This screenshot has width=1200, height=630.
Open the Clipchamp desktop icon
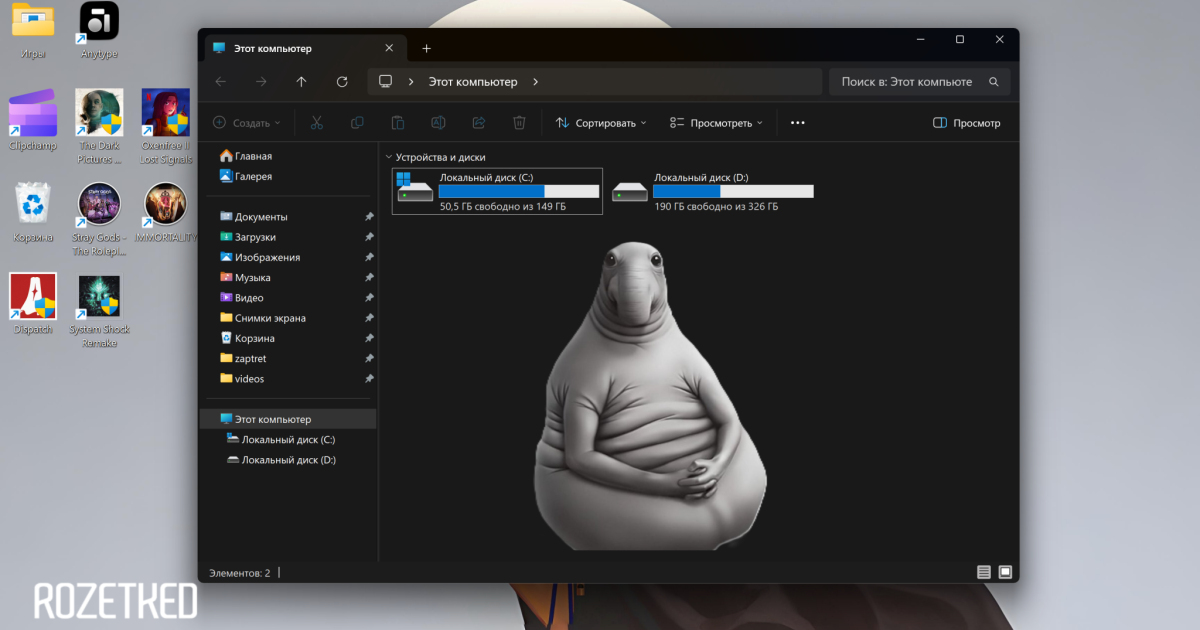click(x=33, y=115)
